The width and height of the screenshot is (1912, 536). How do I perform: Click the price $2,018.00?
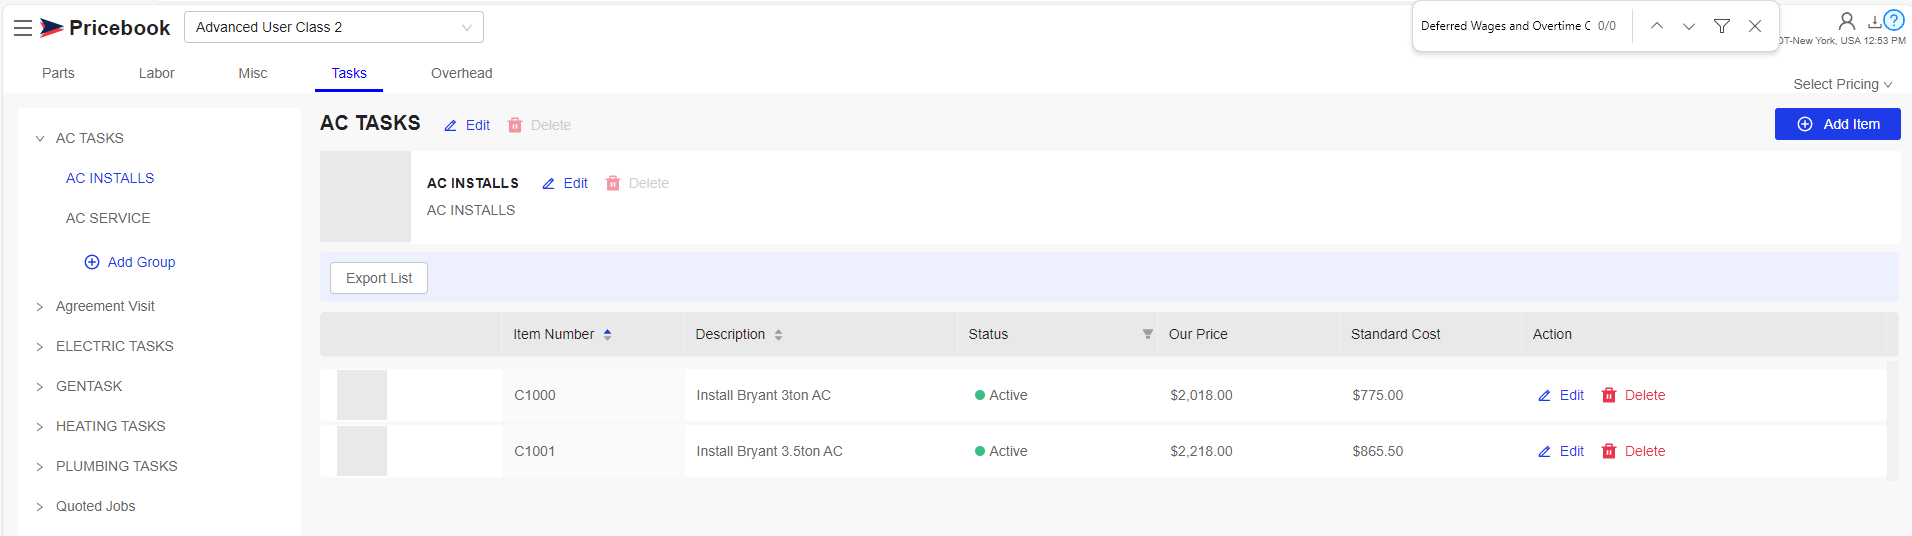click(1201, 395)
